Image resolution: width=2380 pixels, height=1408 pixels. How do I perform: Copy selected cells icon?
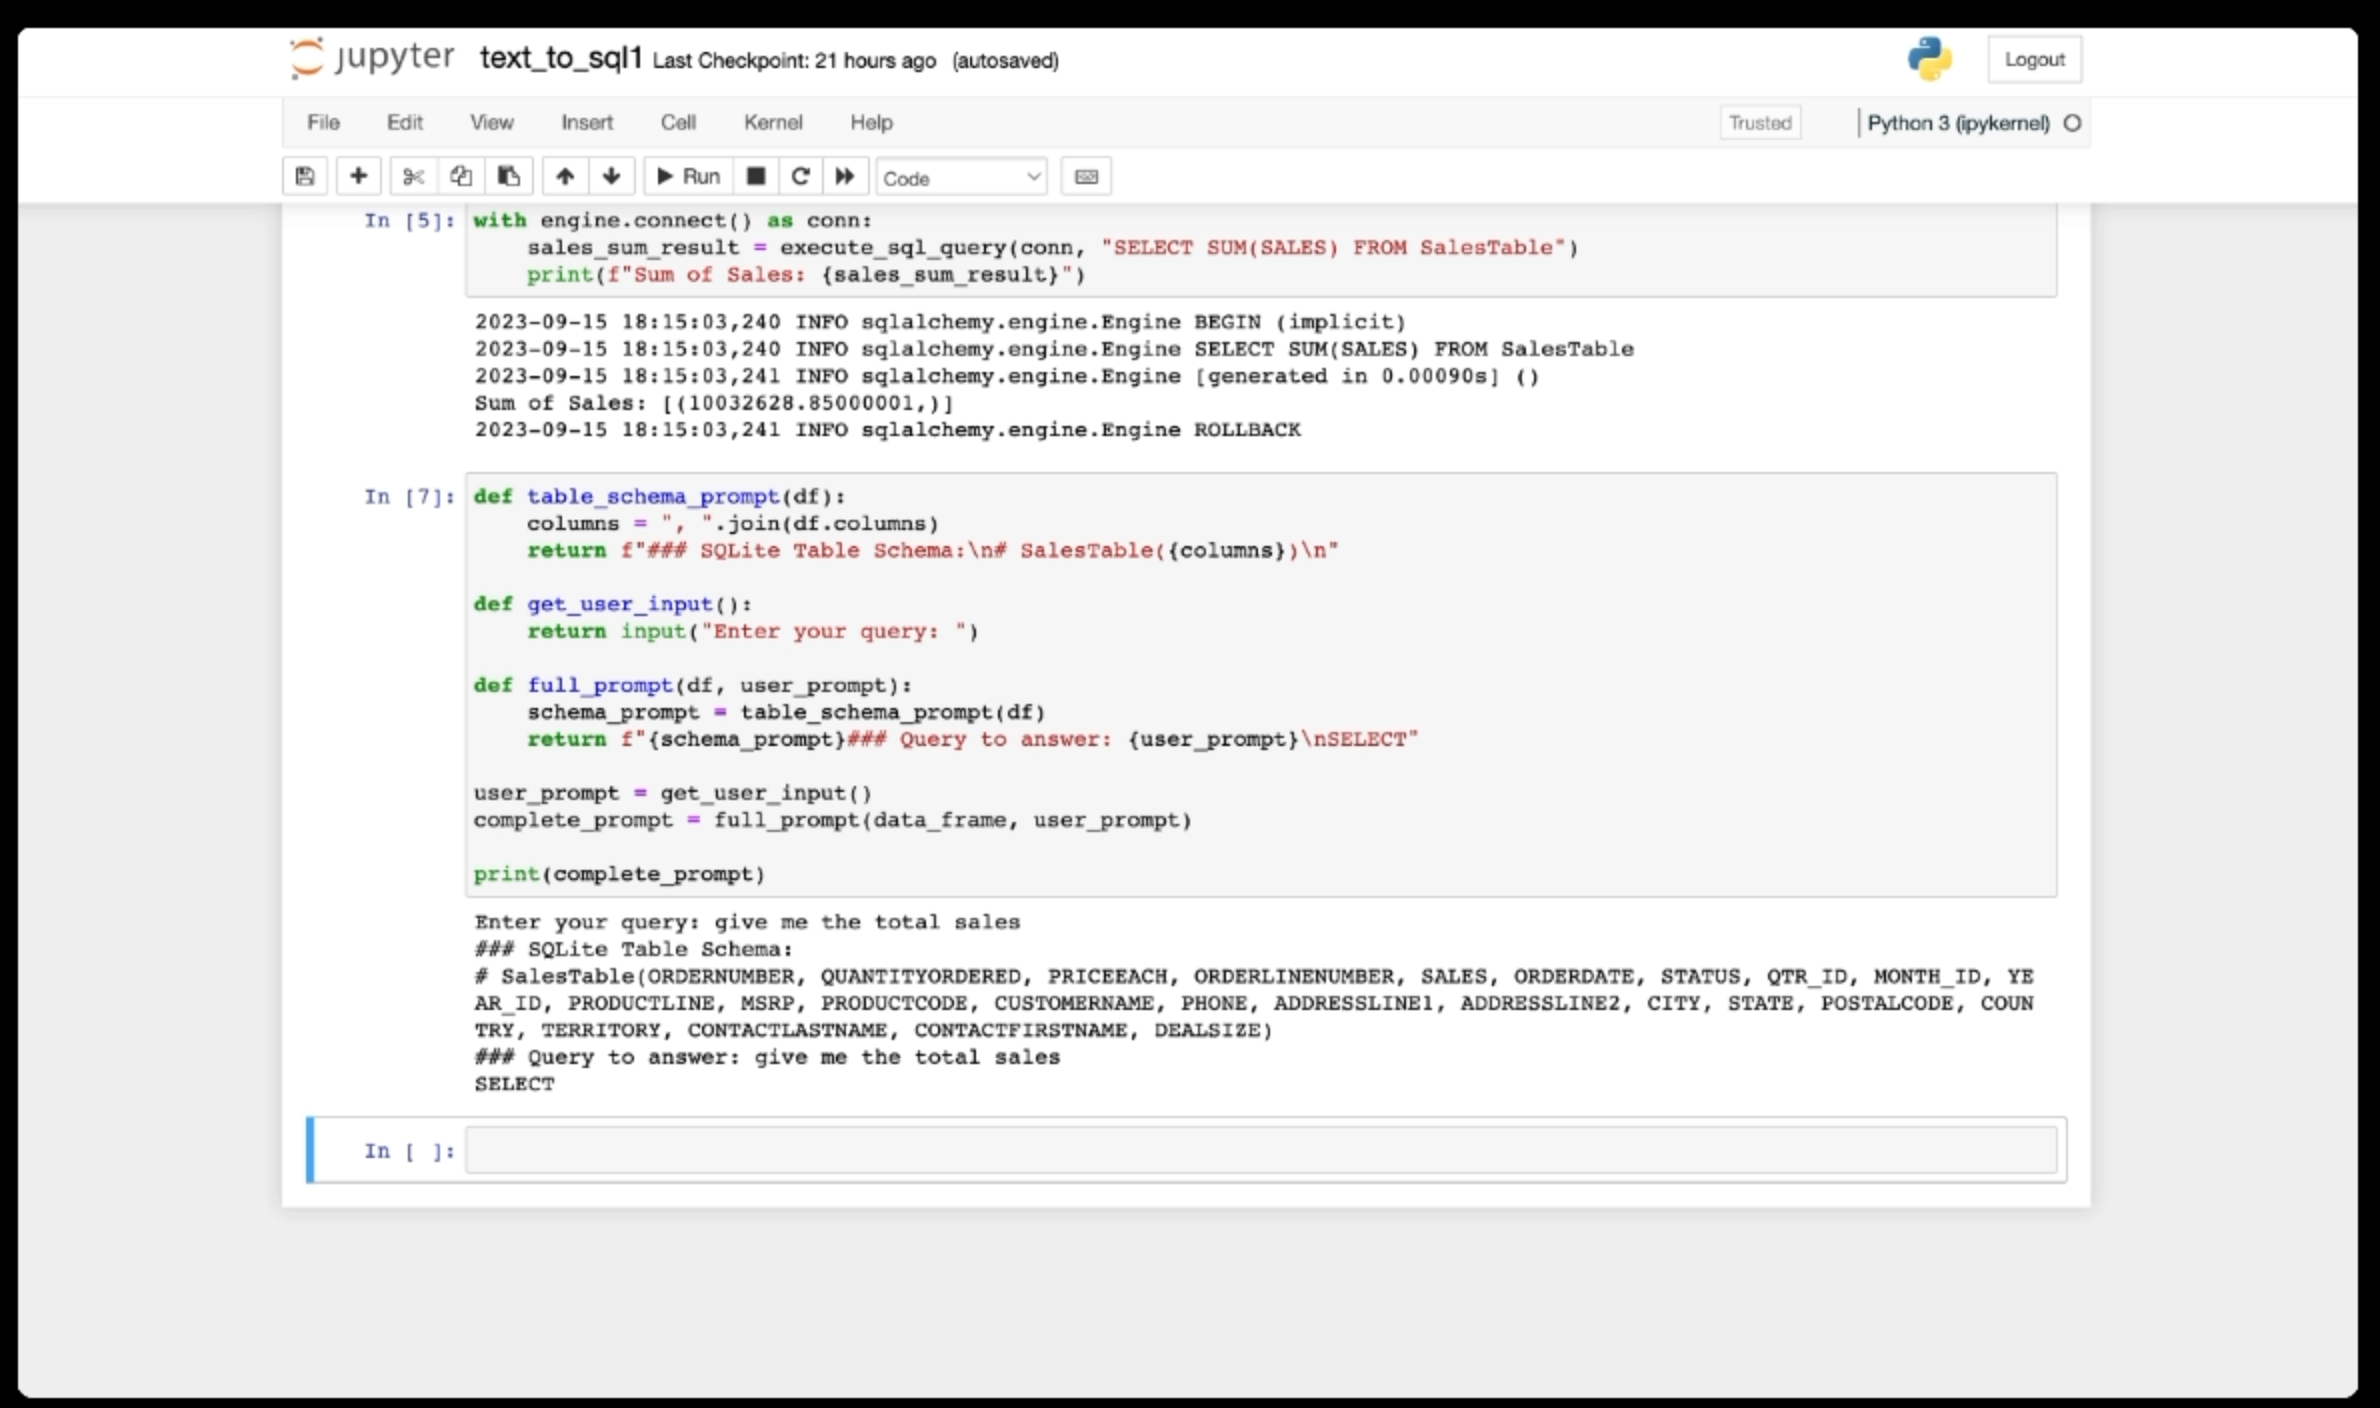tap(461, 177)
